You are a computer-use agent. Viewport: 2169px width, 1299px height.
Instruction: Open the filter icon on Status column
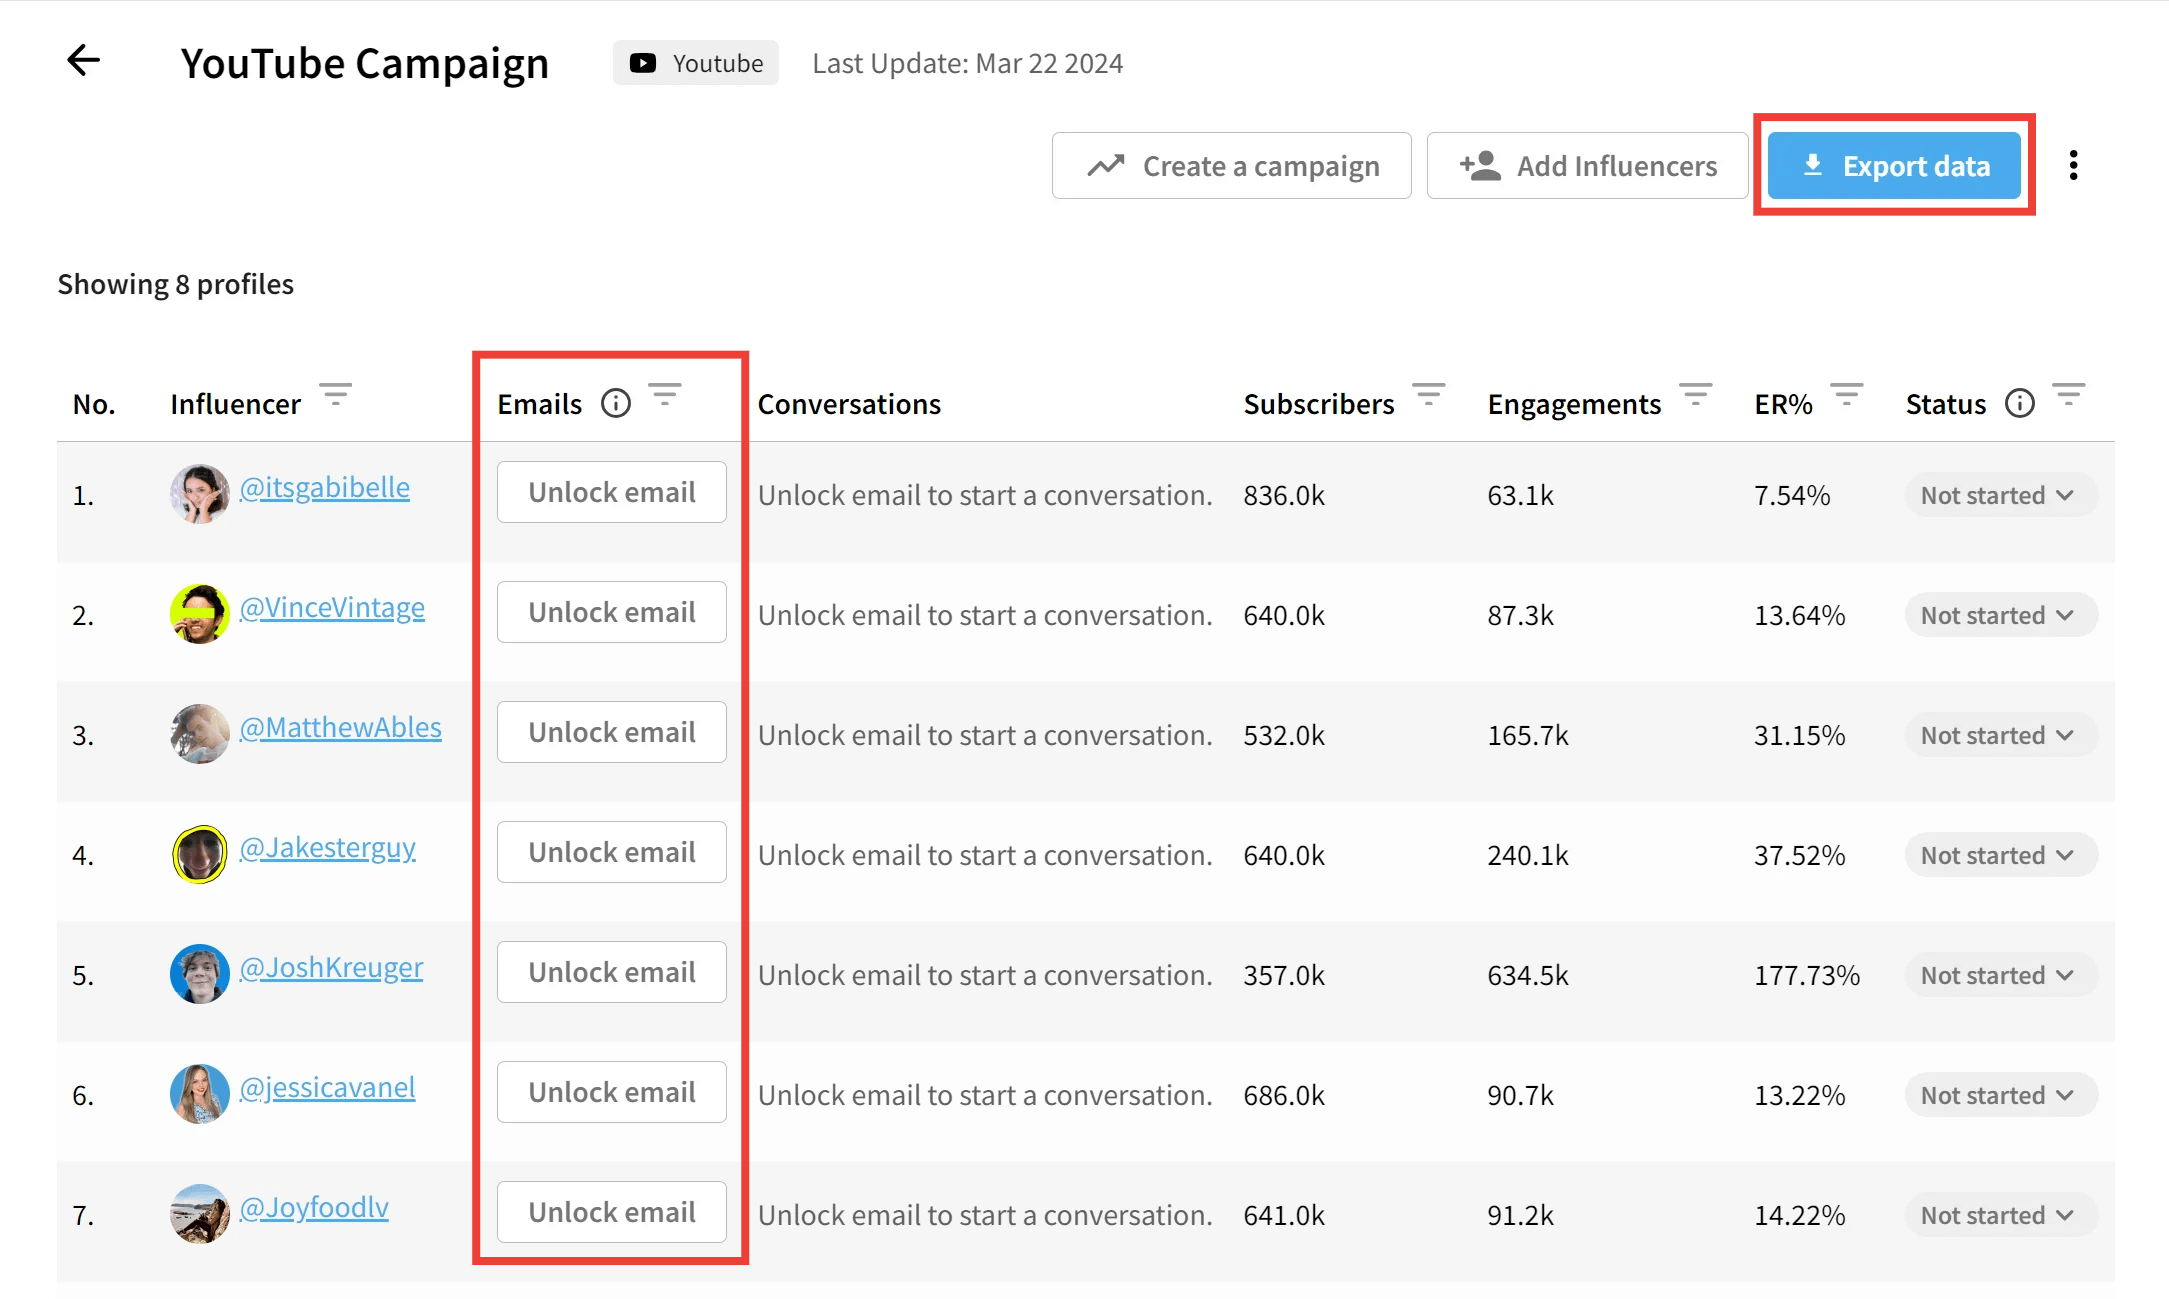click(x=2069, y=394)
